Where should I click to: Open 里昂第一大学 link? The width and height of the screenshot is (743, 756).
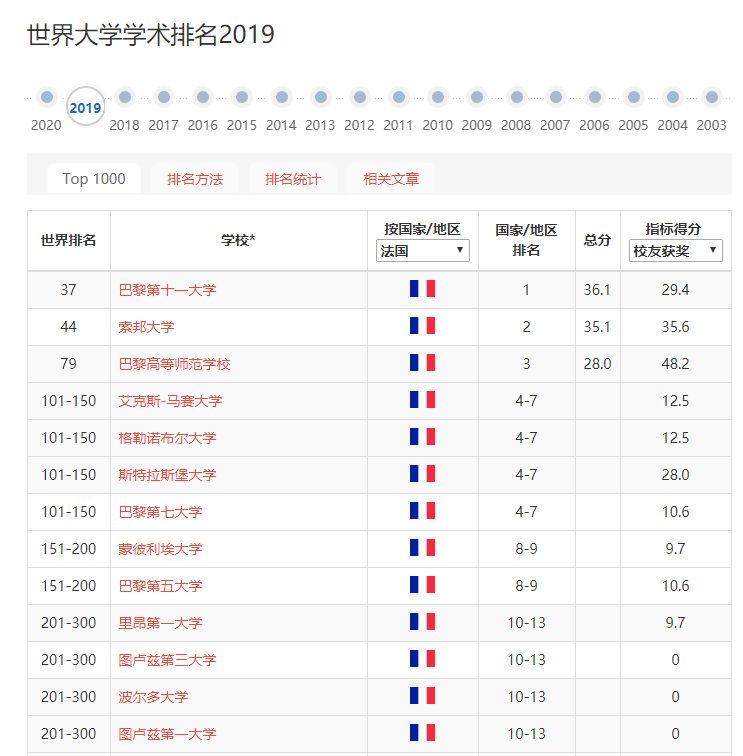[x=161, y=623]
